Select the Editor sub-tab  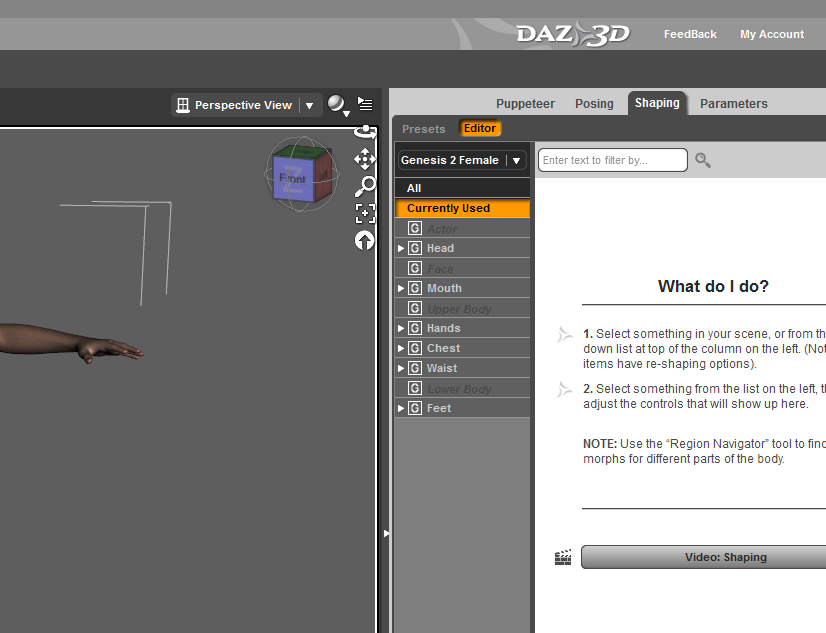click(x=479, y=128)
